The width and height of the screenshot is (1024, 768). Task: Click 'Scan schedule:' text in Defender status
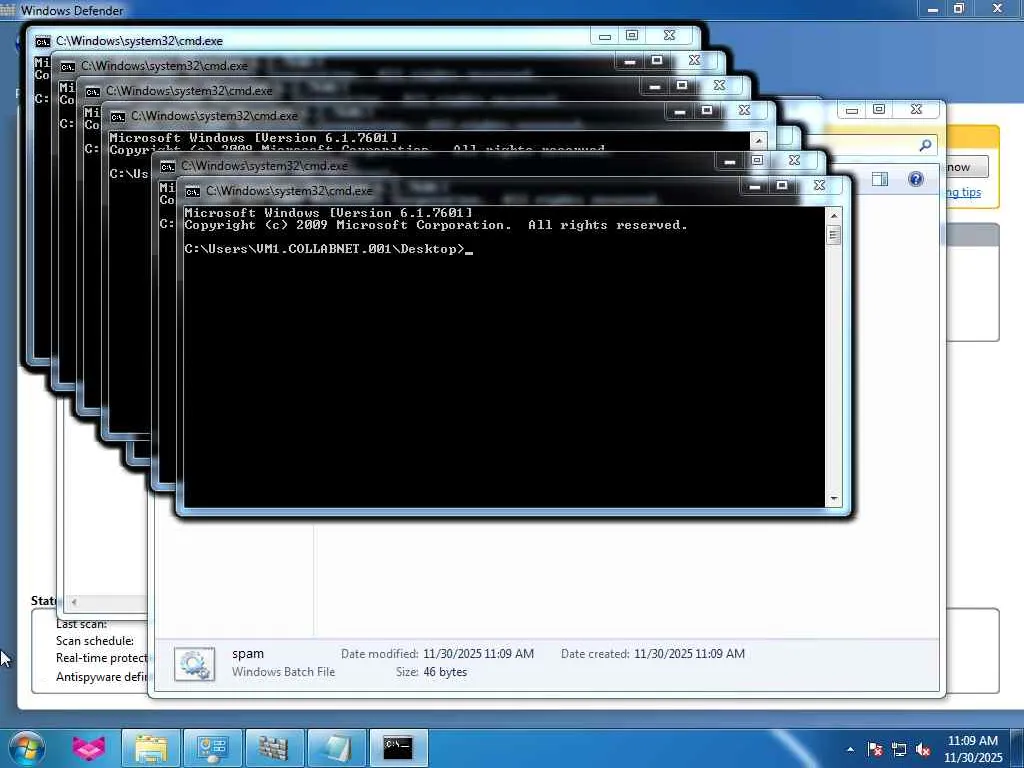point(95,641)
